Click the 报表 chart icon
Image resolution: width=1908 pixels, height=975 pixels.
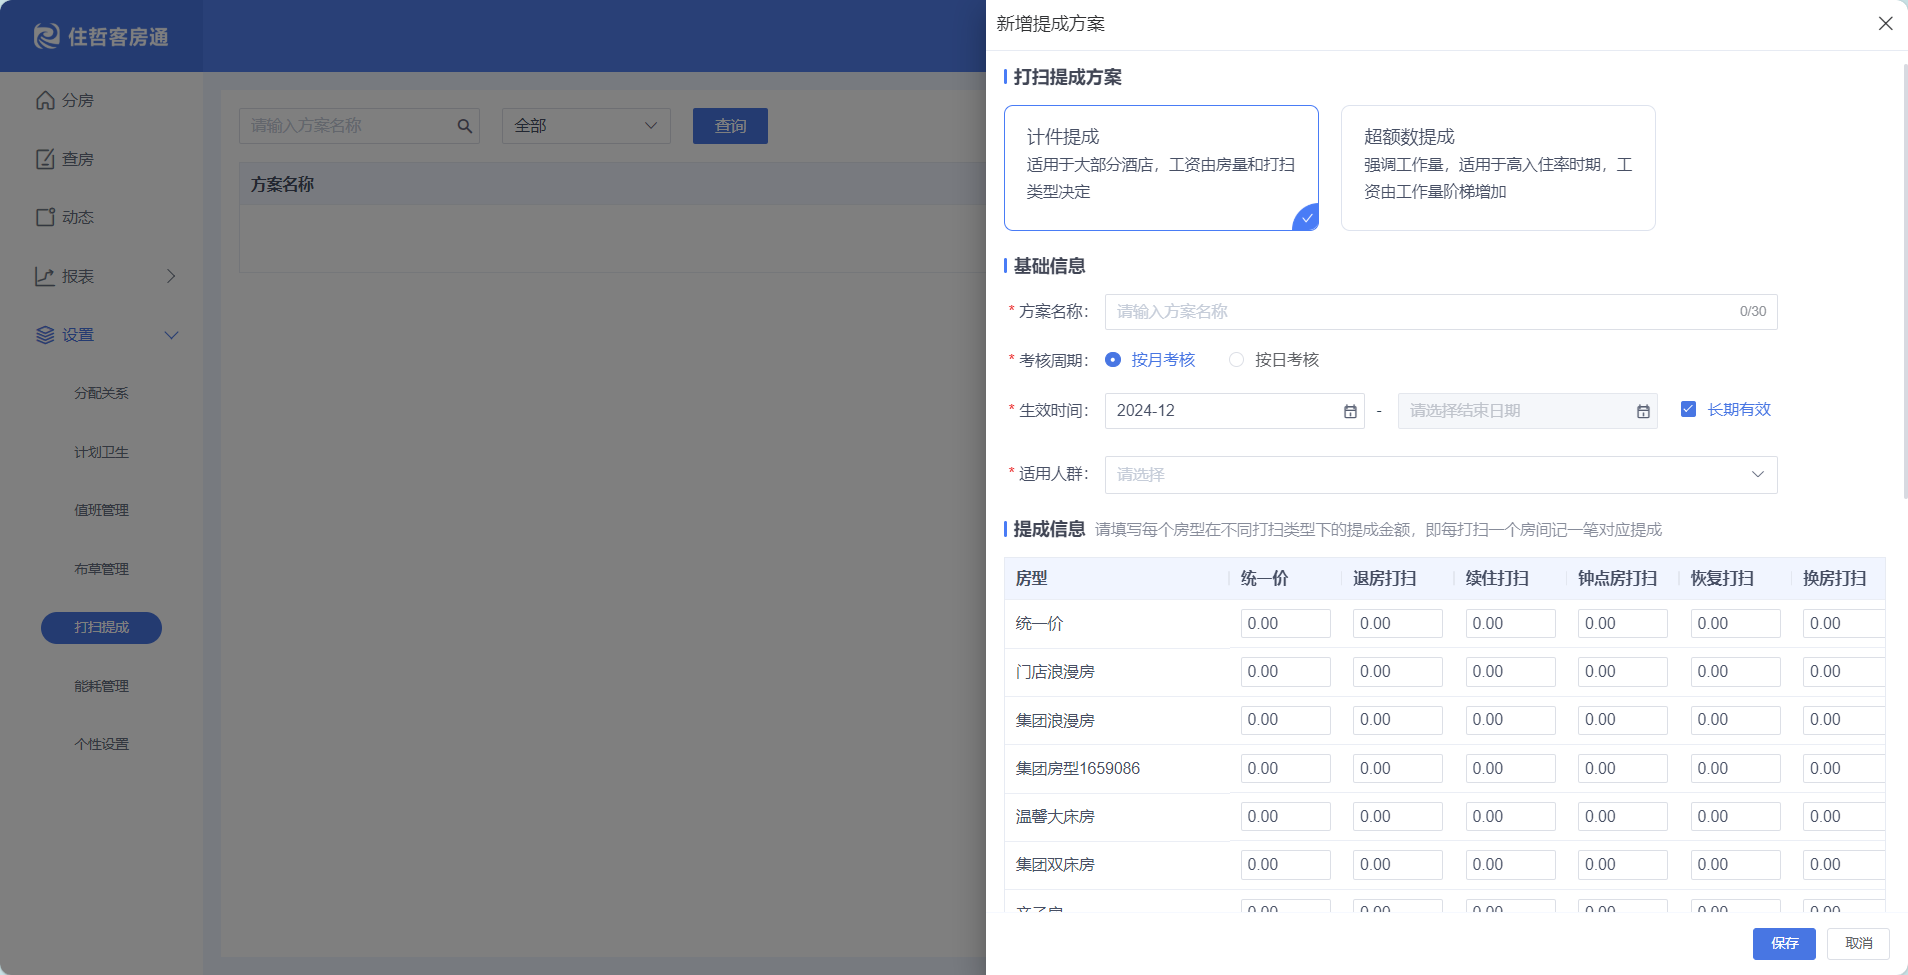[45, 276]
